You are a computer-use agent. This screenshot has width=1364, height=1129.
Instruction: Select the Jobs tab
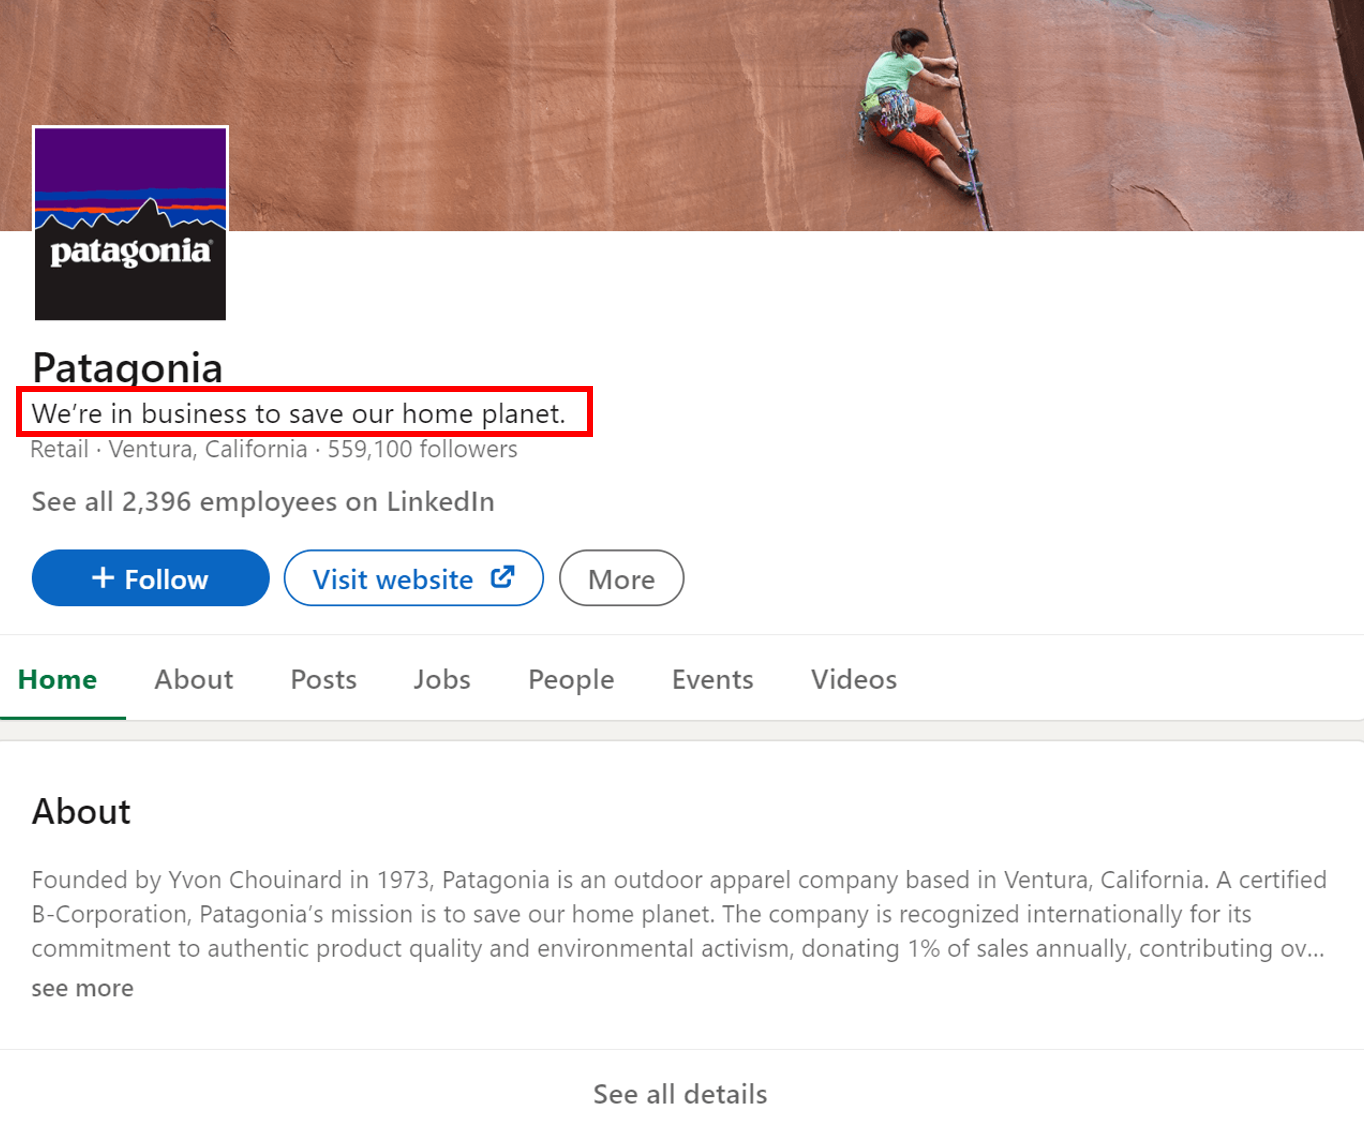pos(442,680)
